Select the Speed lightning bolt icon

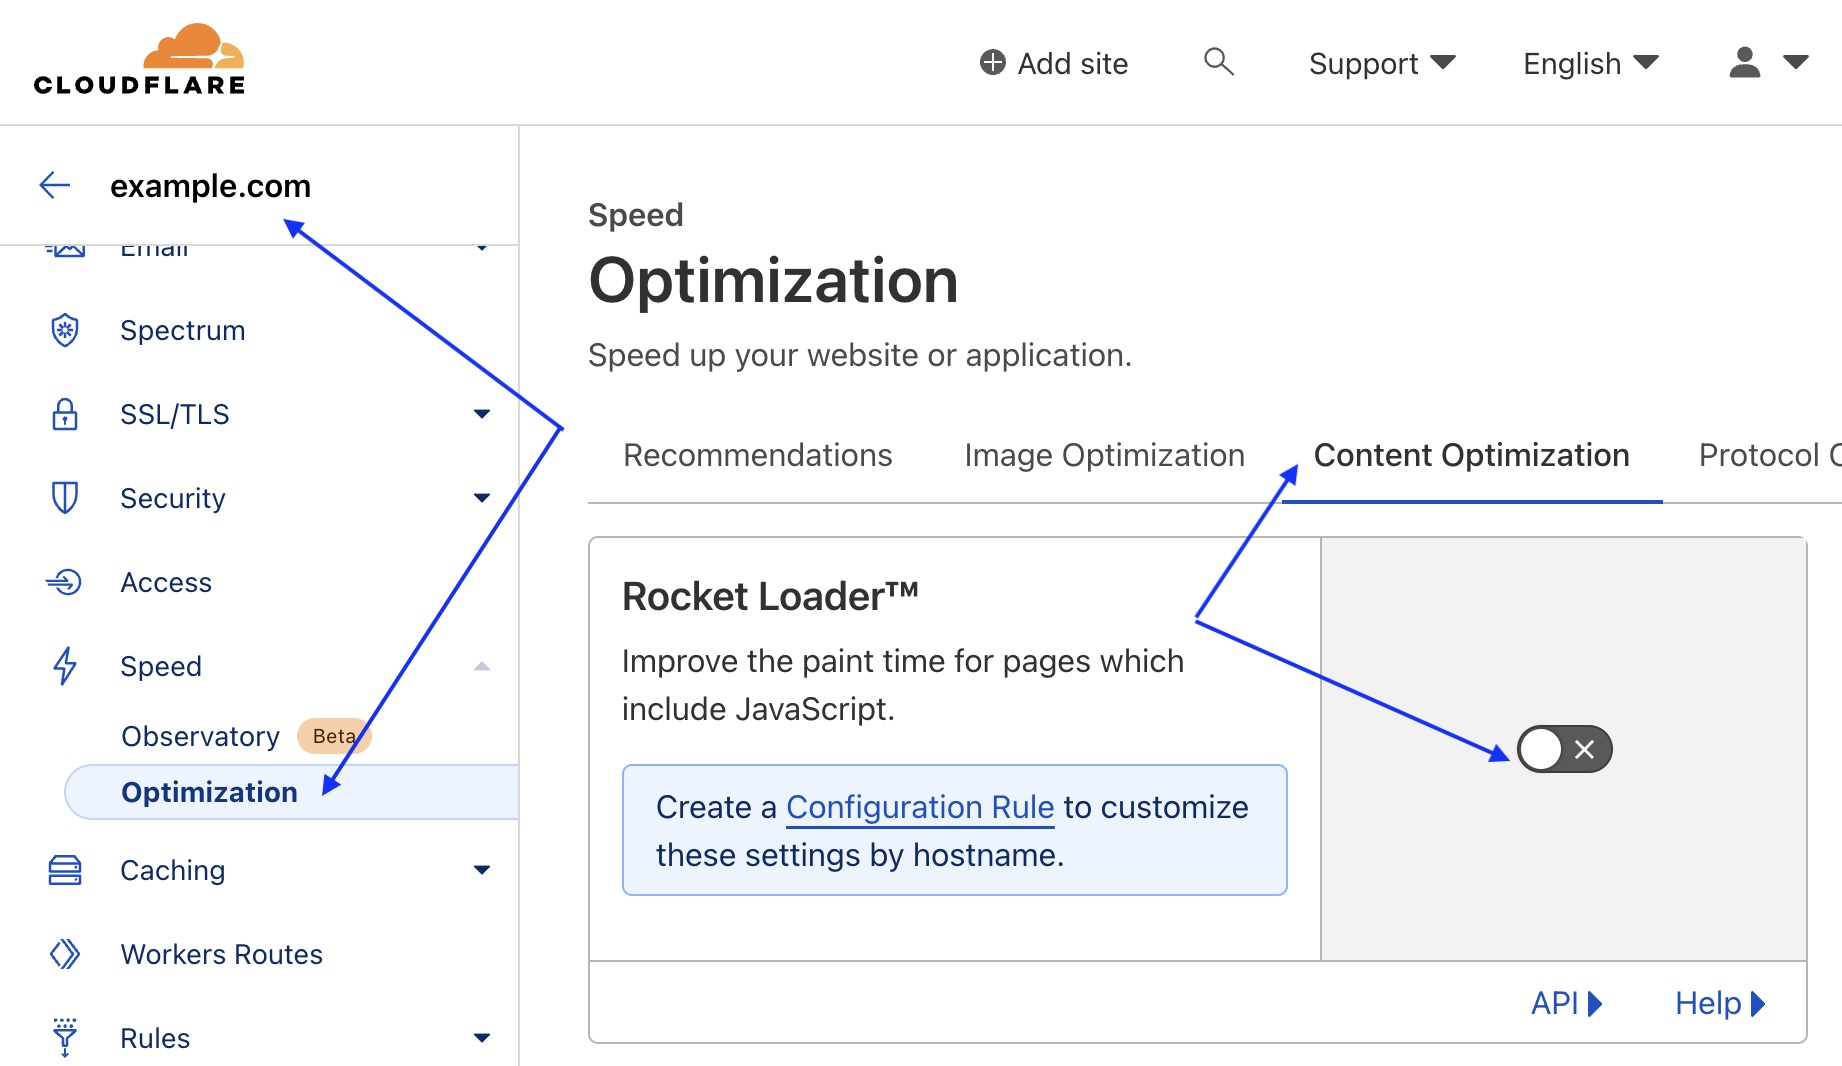click(64, 665)
